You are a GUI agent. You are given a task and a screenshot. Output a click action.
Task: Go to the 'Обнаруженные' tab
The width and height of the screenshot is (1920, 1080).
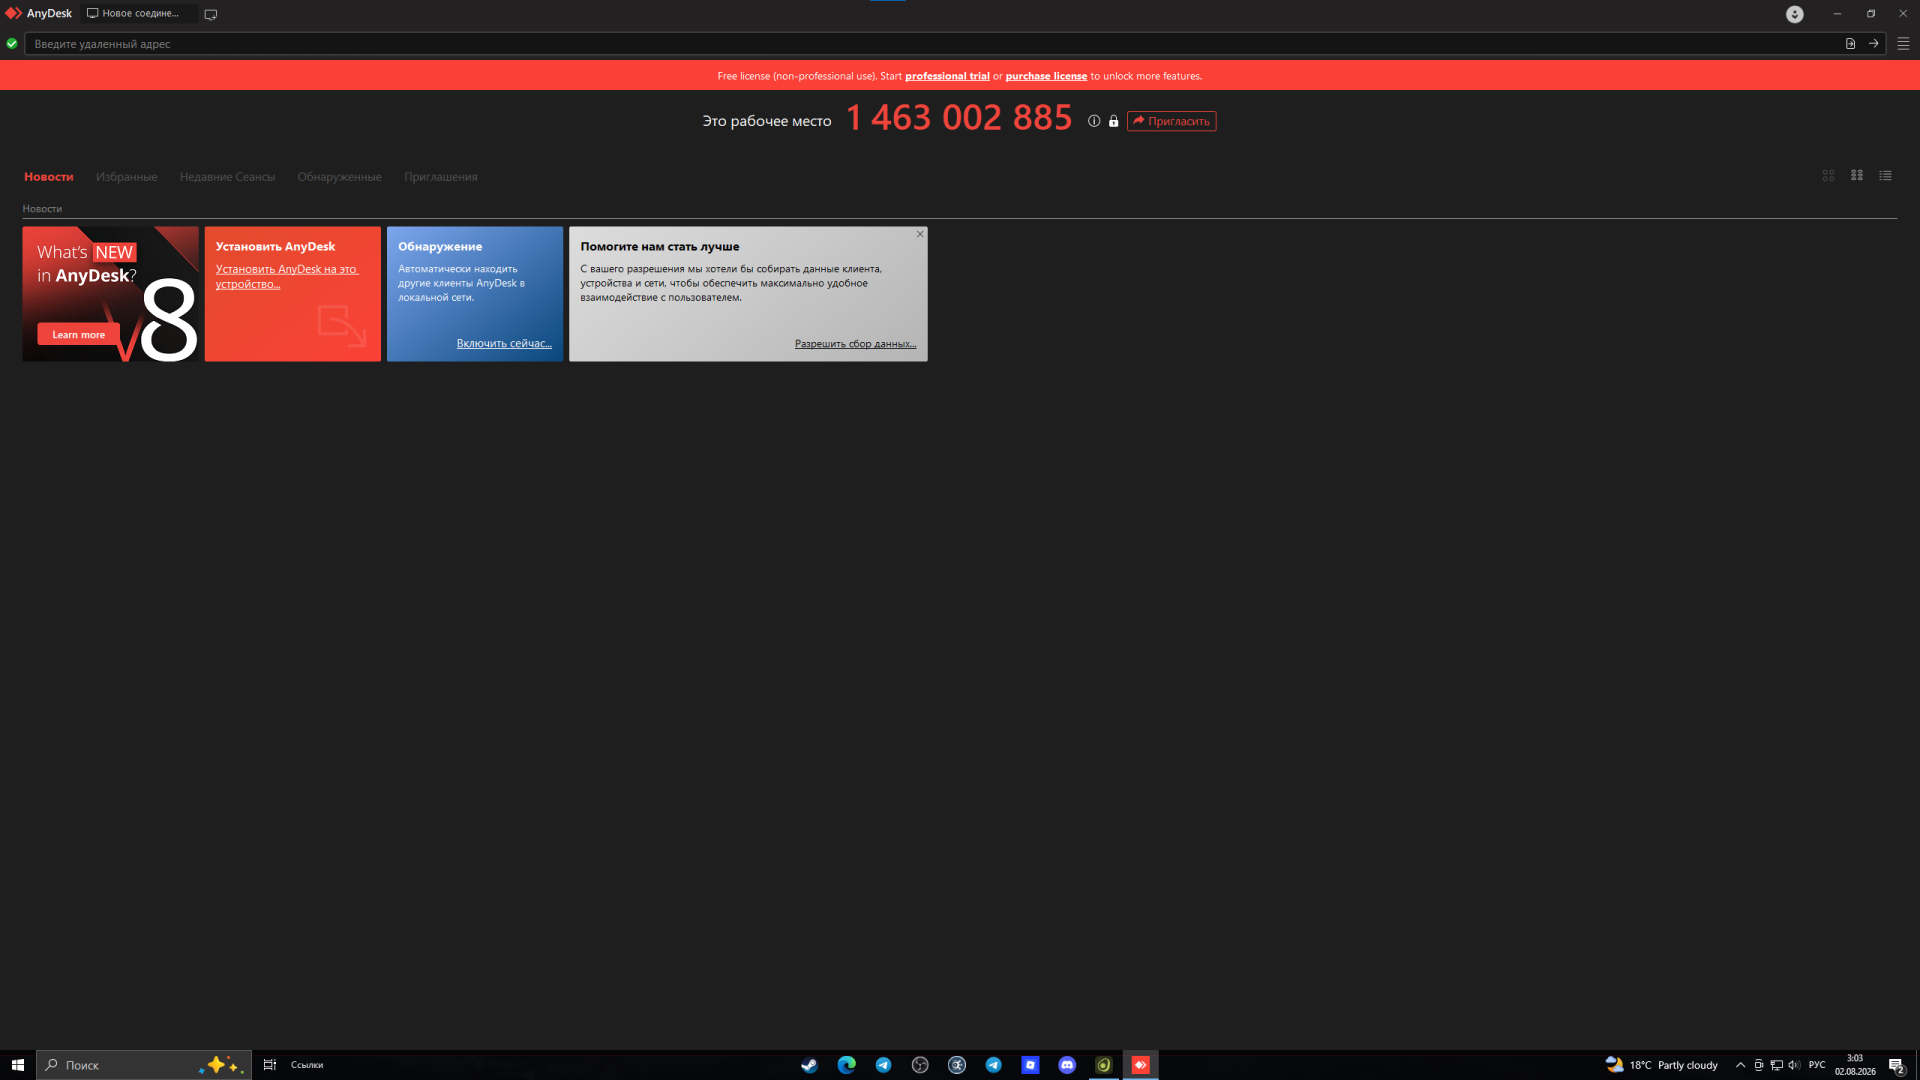(x=339, y=177)
